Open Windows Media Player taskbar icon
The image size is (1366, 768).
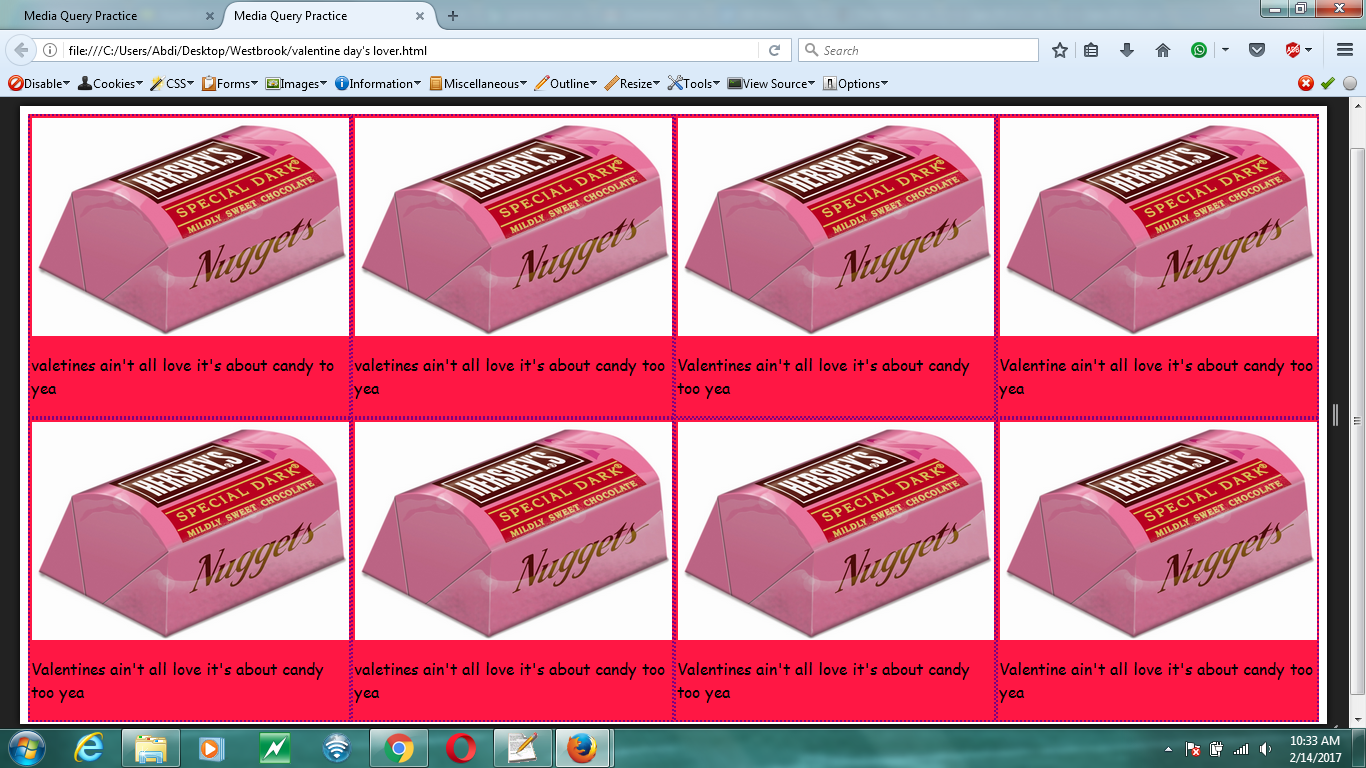[x=212, y=748]
